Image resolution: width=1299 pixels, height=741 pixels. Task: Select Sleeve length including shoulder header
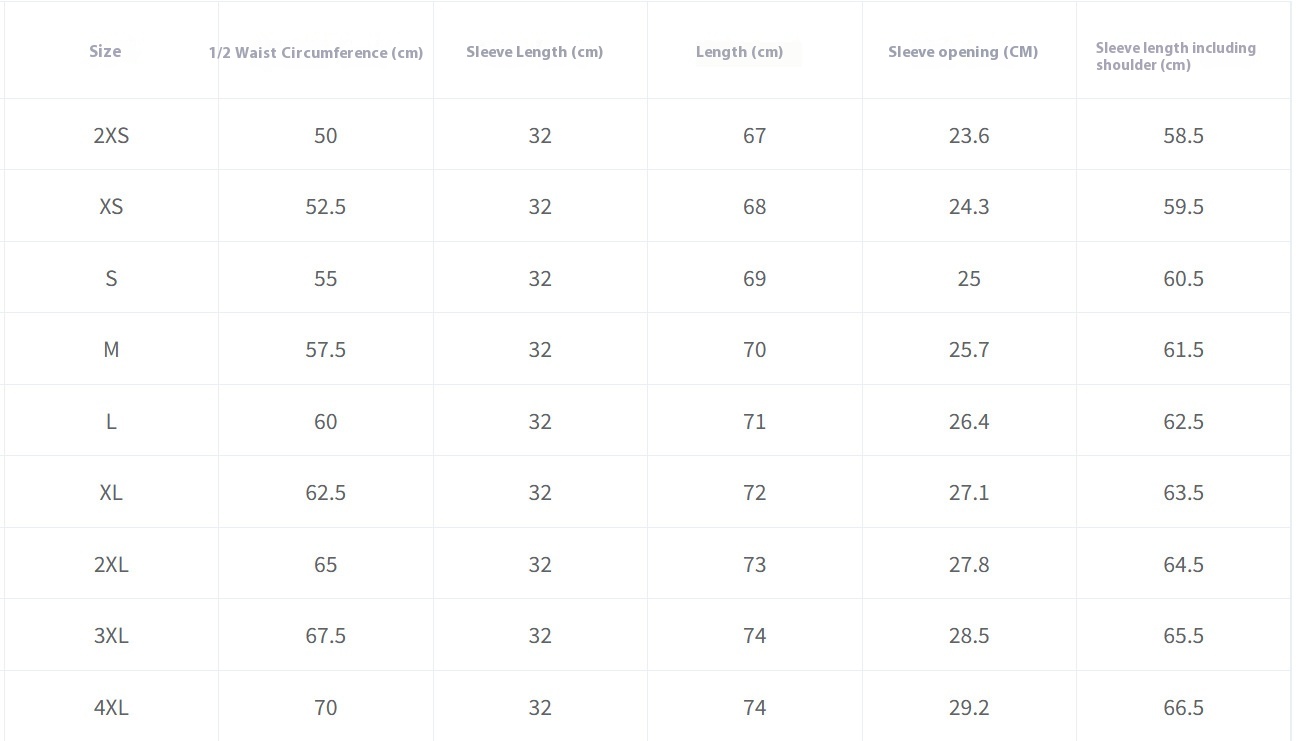[x=1175, y=56]
